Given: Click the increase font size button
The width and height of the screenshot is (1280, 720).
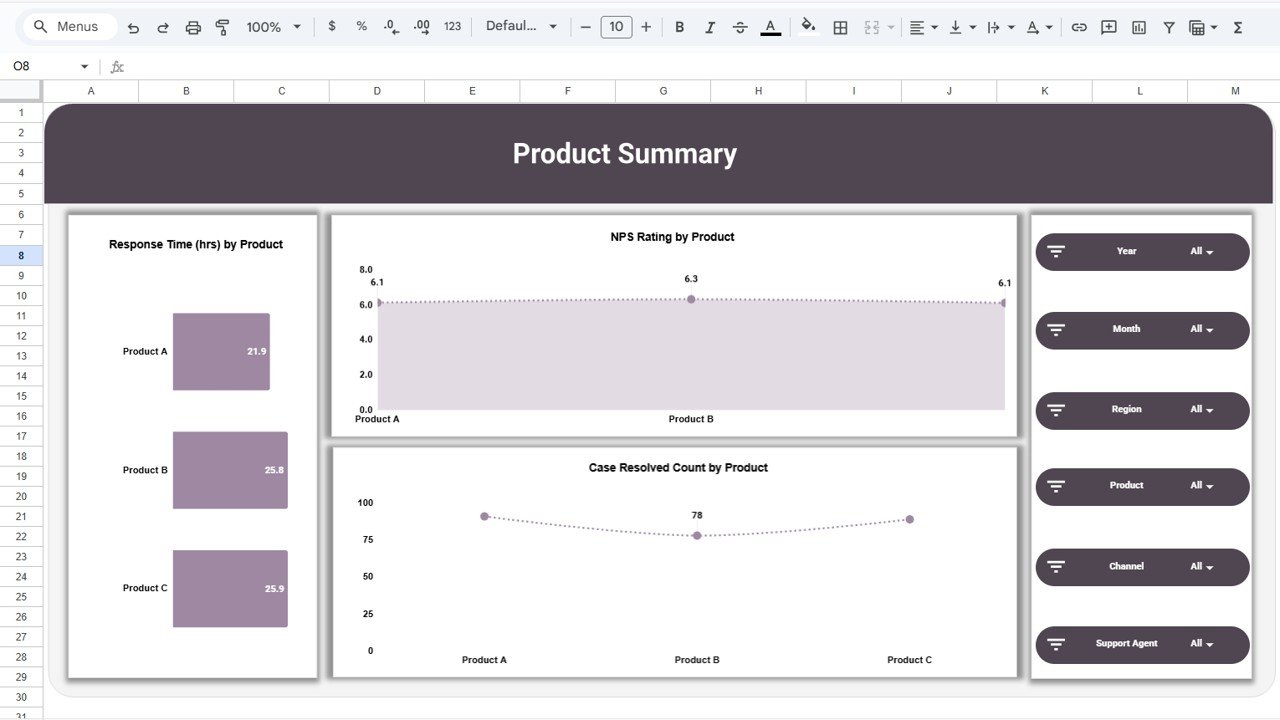Looking at the screenshot, I should coord(646,27).
